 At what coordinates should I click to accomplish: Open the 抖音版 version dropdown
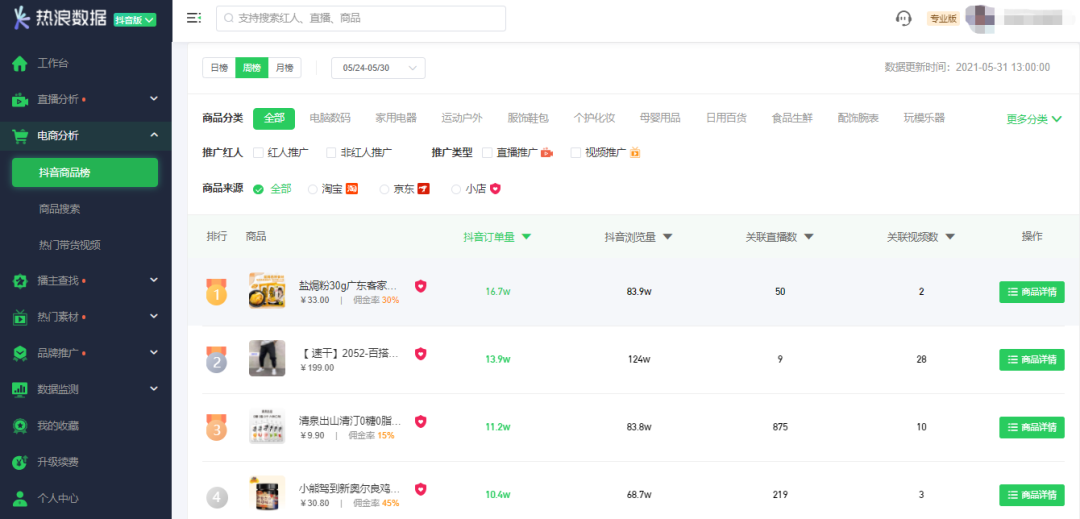(135, 20)
